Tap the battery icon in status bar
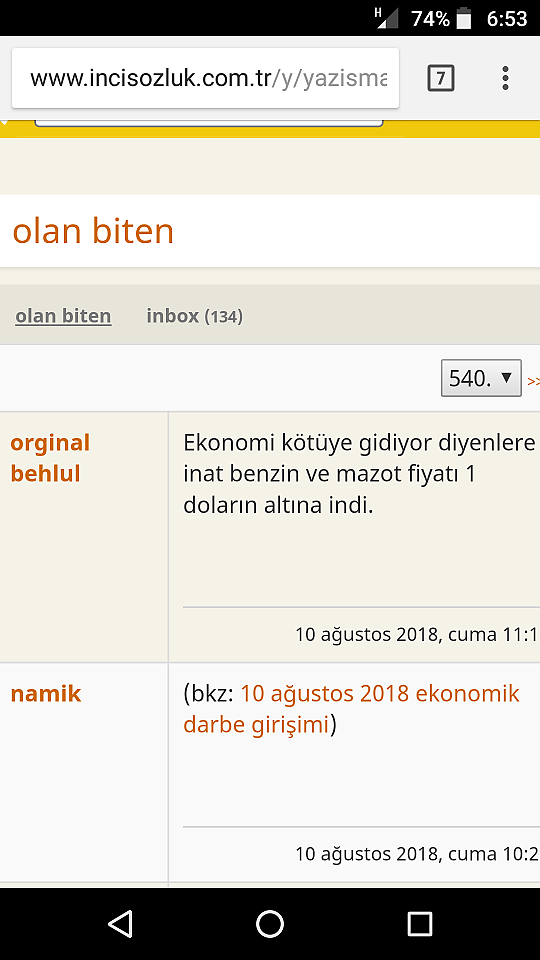The height and width of the screenshot is (960, 540). [463, 18]
